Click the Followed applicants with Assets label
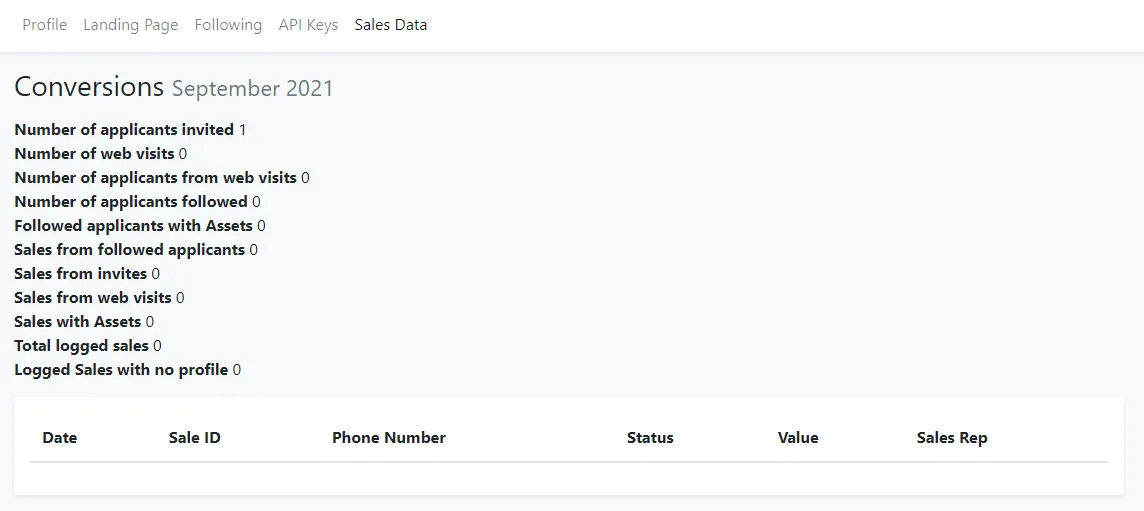 (133, 226)
